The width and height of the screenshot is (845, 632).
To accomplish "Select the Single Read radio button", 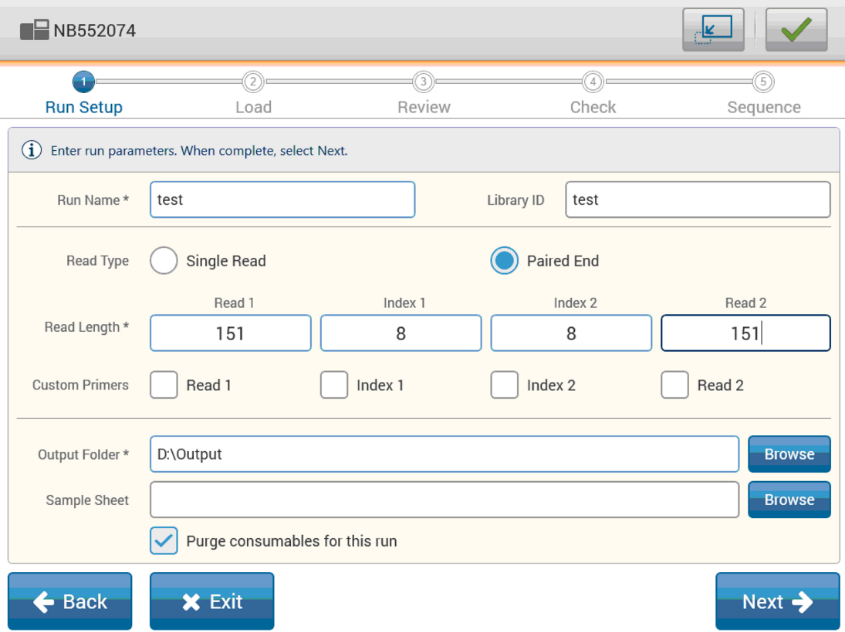I will 164,261.
